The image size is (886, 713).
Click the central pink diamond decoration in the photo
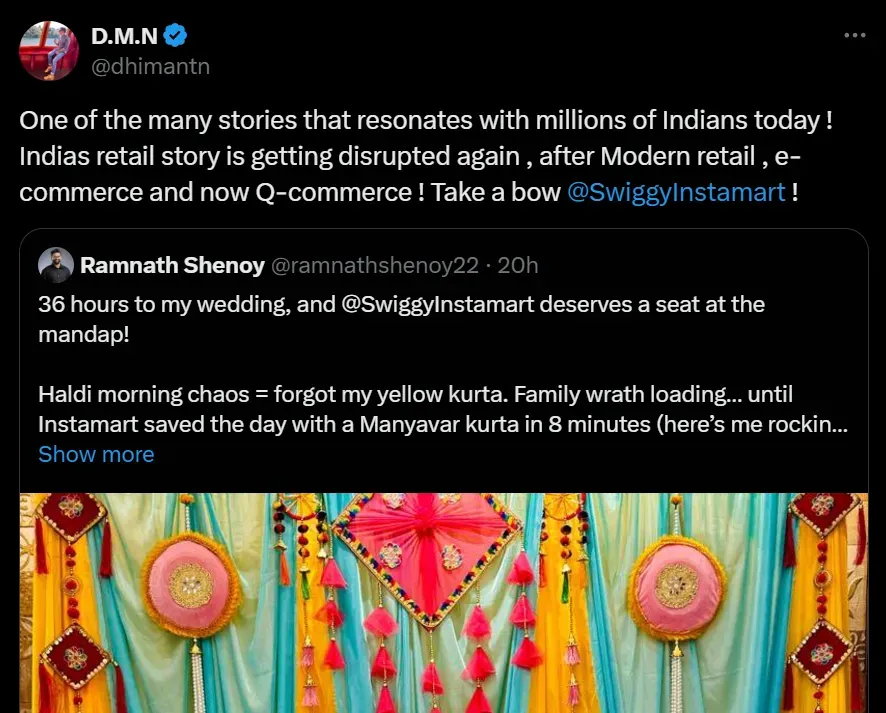click(427, 545)
